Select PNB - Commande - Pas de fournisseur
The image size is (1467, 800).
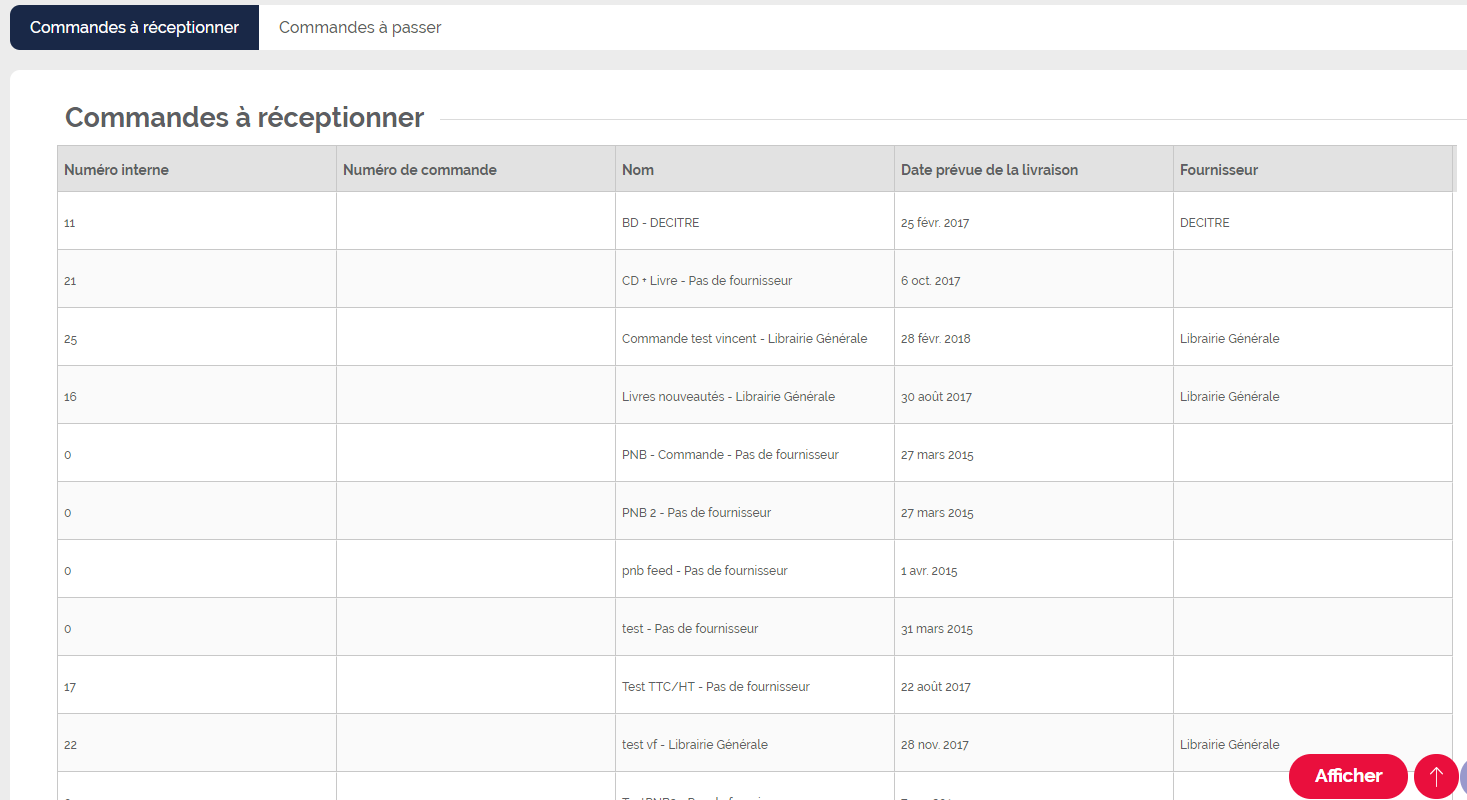(x=755, y=453)
